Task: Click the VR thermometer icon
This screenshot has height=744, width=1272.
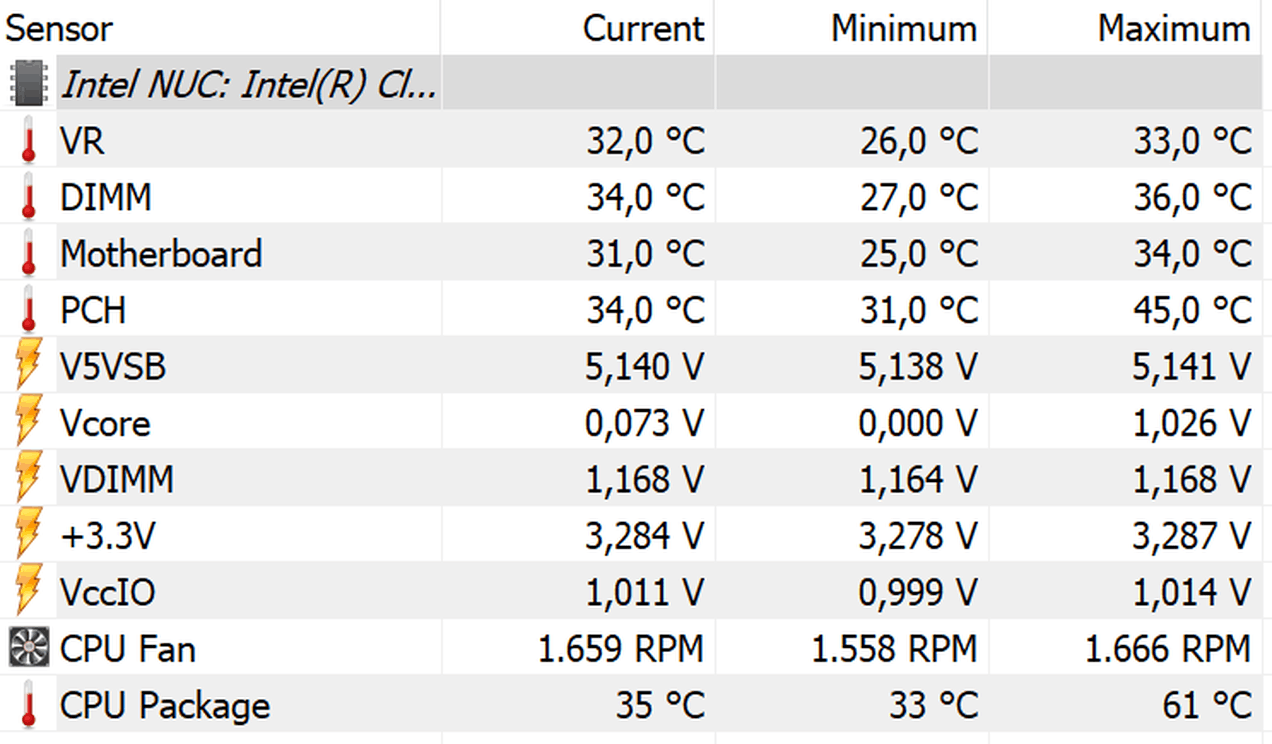Action: 28,141
